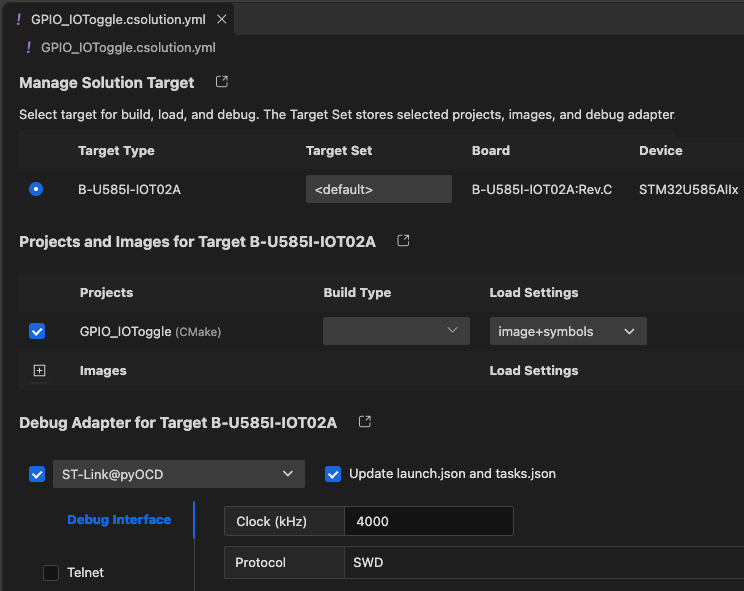Click the Build Type column header
The width and height of the screenshot is (744, 591).
pos(357,292)
